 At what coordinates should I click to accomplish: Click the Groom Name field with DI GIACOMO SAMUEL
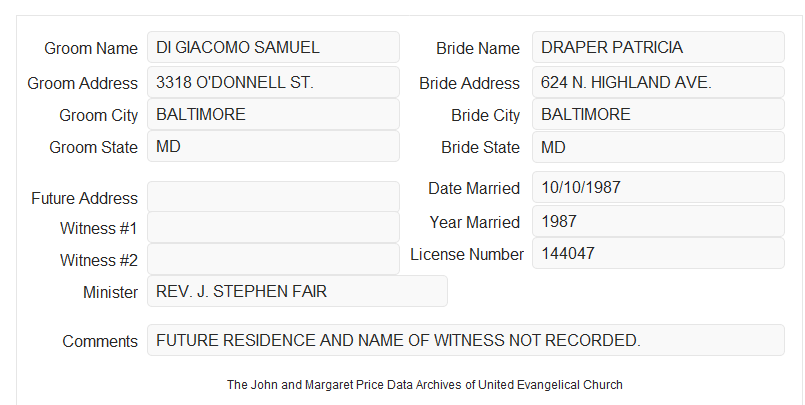coord(273,47)
